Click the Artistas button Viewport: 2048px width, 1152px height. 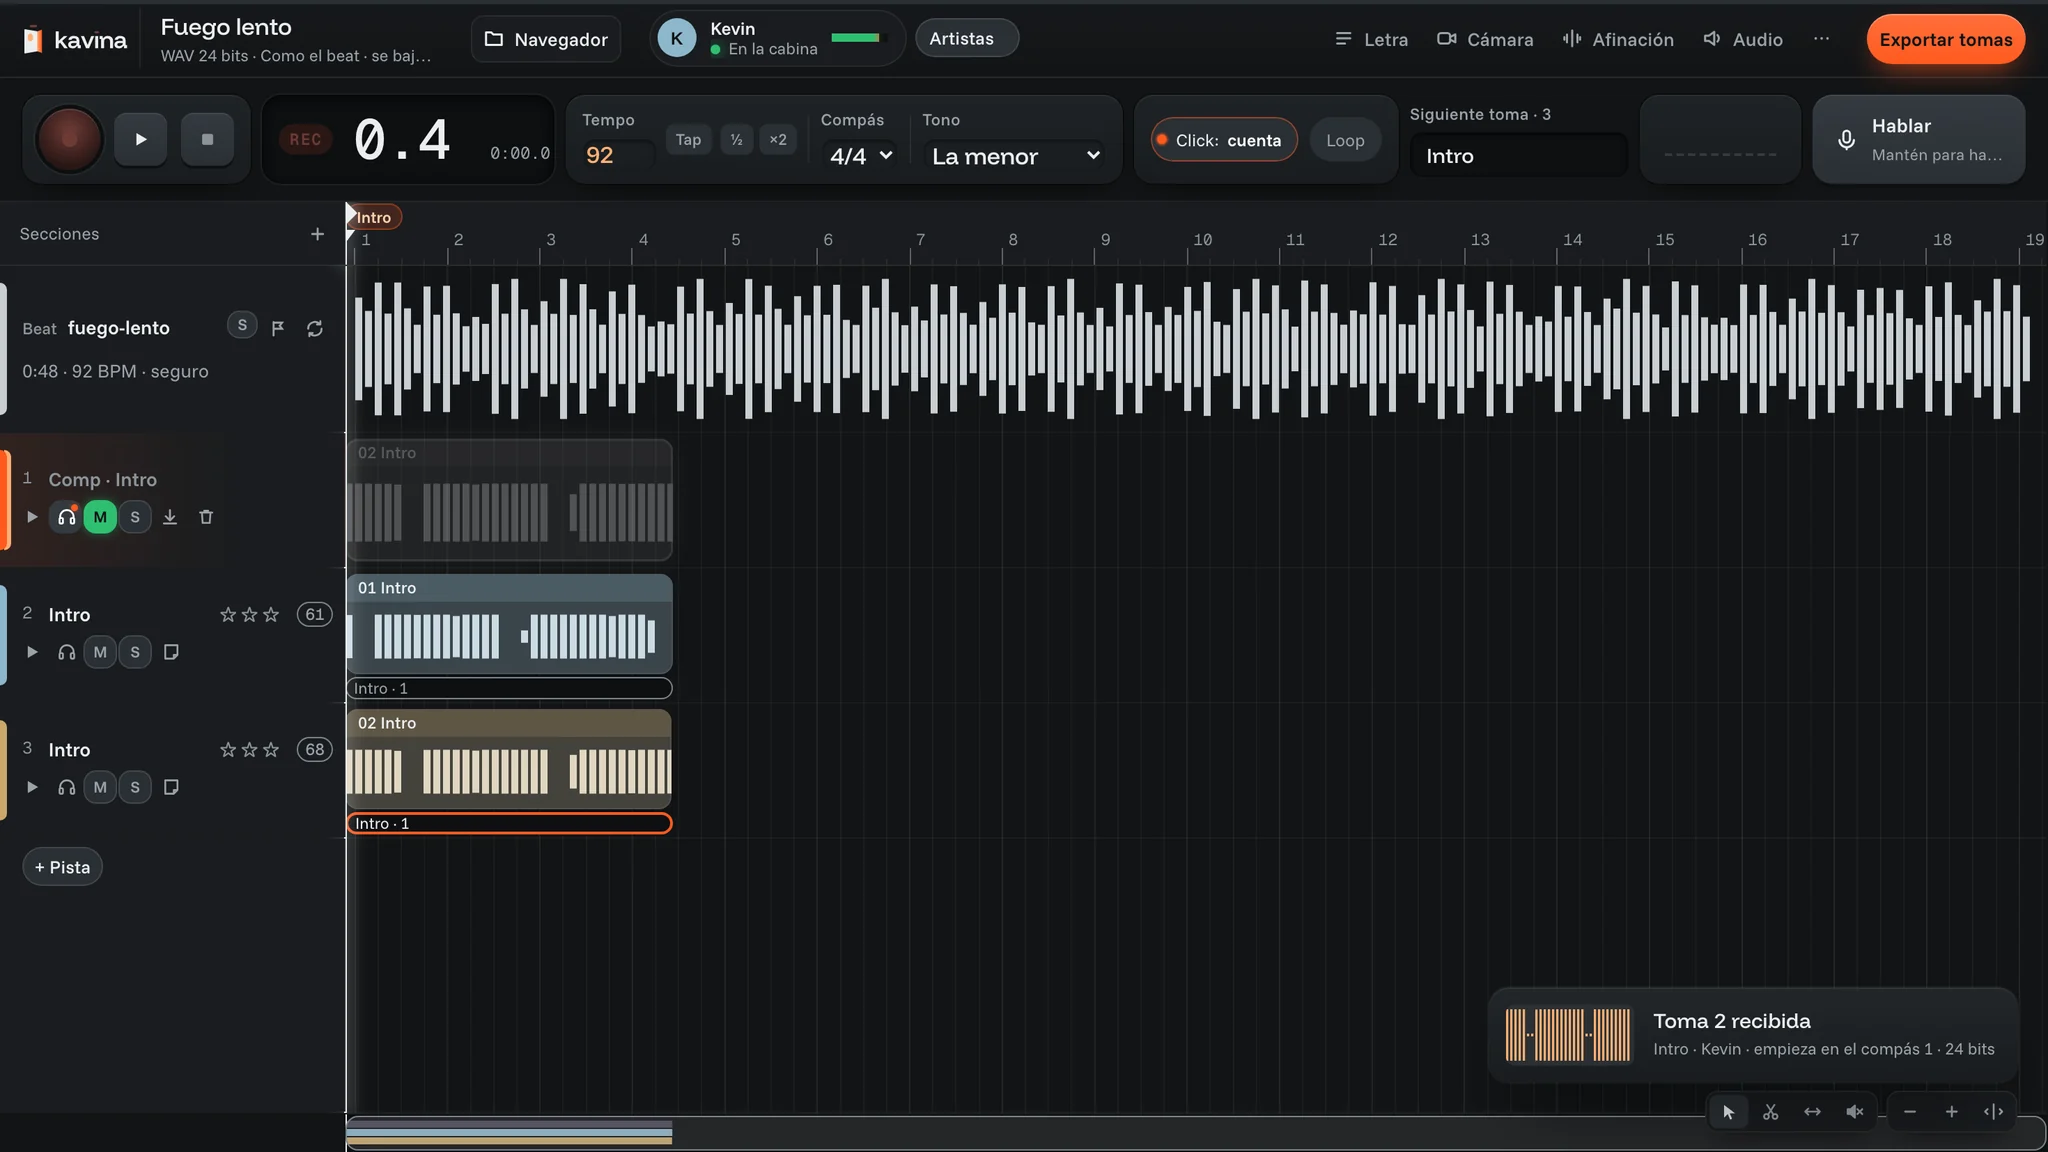(x=966, y=38)
